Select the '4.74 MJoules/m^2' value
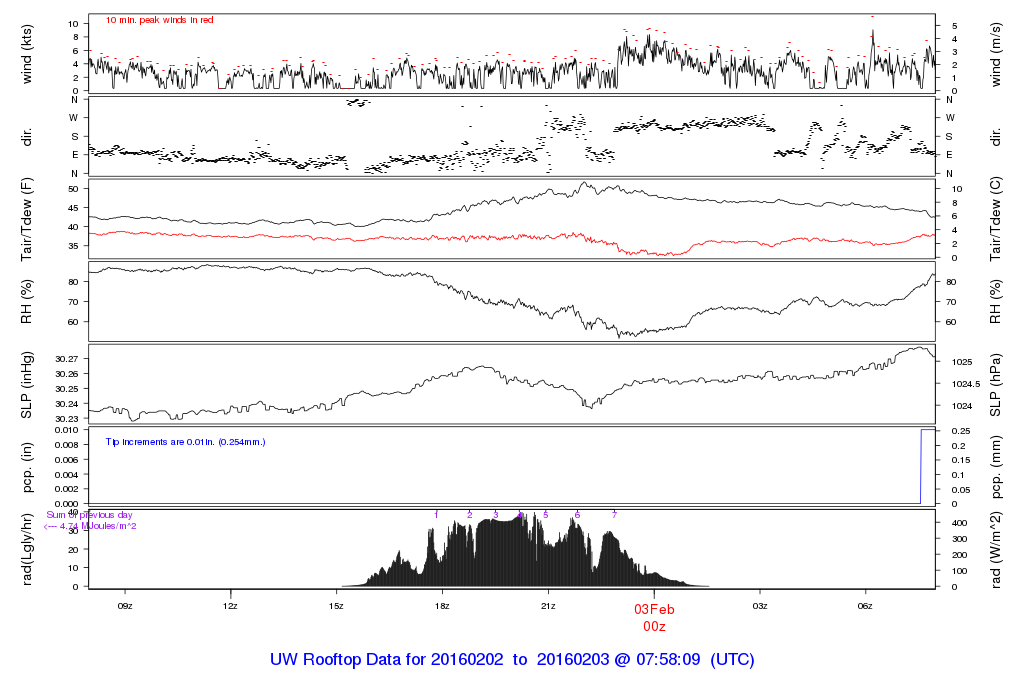 tap(98, 526)
